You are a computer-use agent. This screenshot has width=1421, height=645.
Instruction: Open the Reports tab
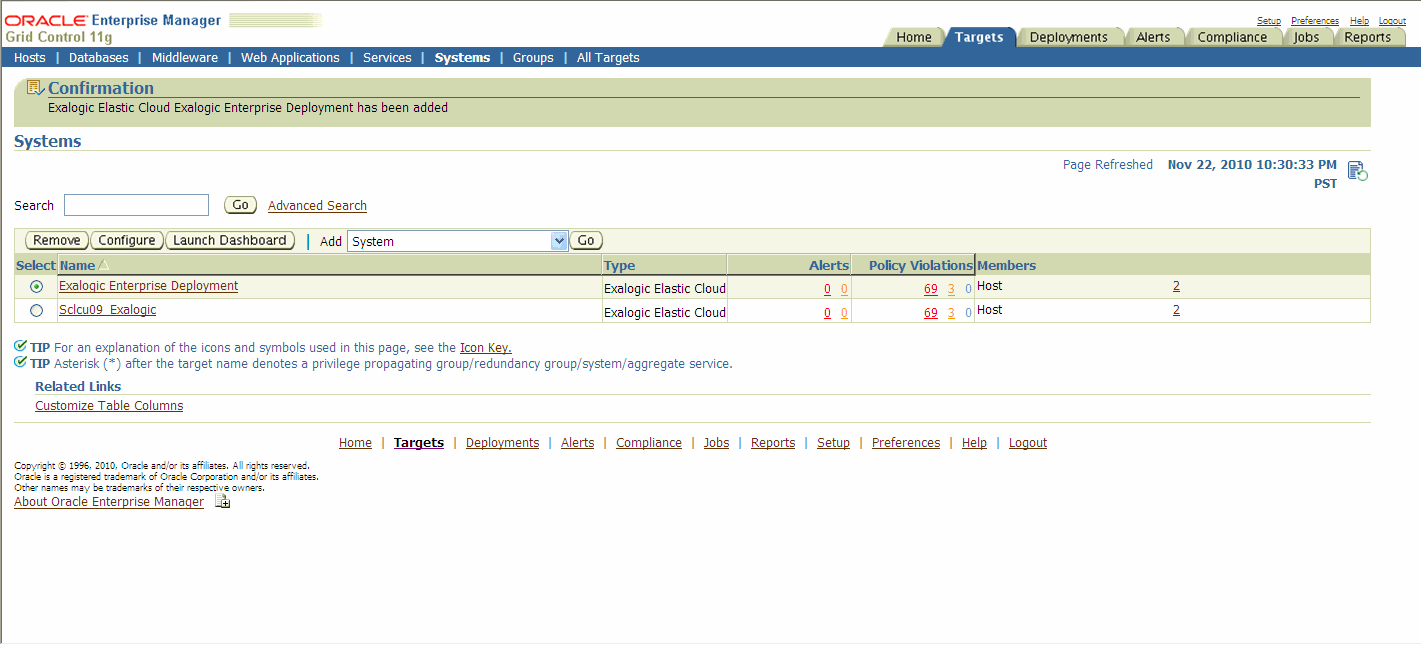(1368, 37)
